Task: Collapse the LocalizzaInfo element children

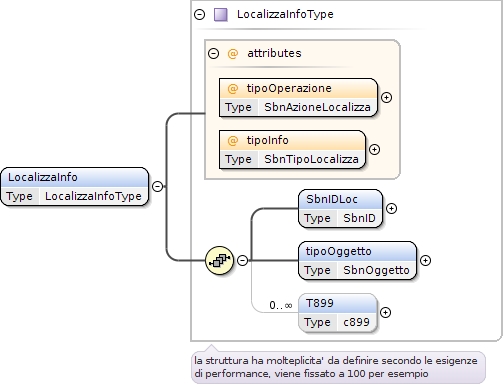Action: (x=157, y=186)
